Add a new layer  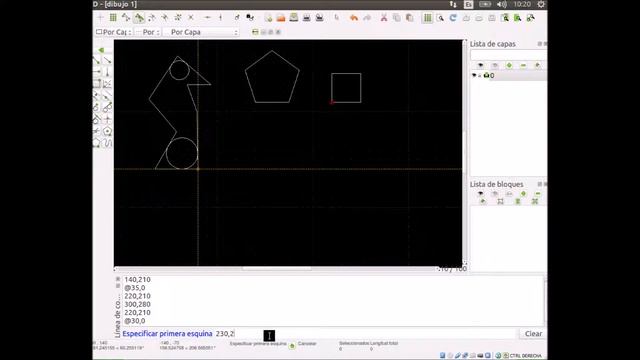click(509, 65)
